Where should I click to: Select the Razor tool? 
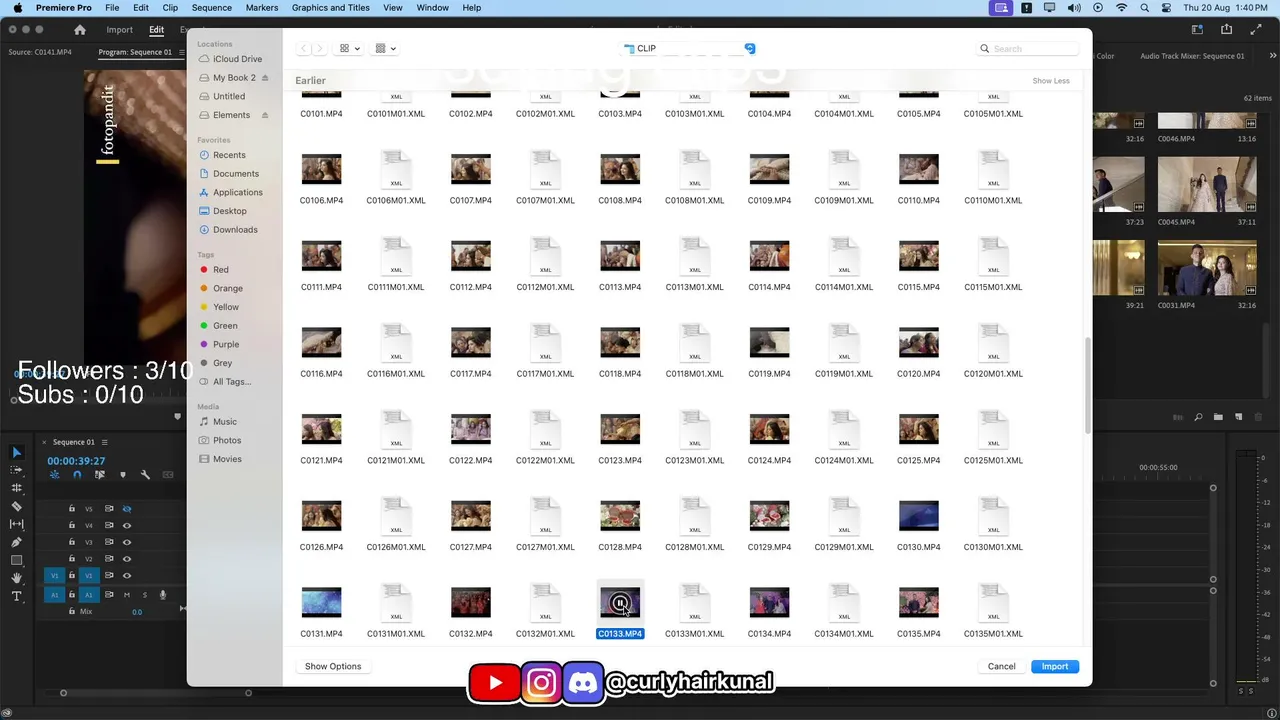tap(16, 506)
